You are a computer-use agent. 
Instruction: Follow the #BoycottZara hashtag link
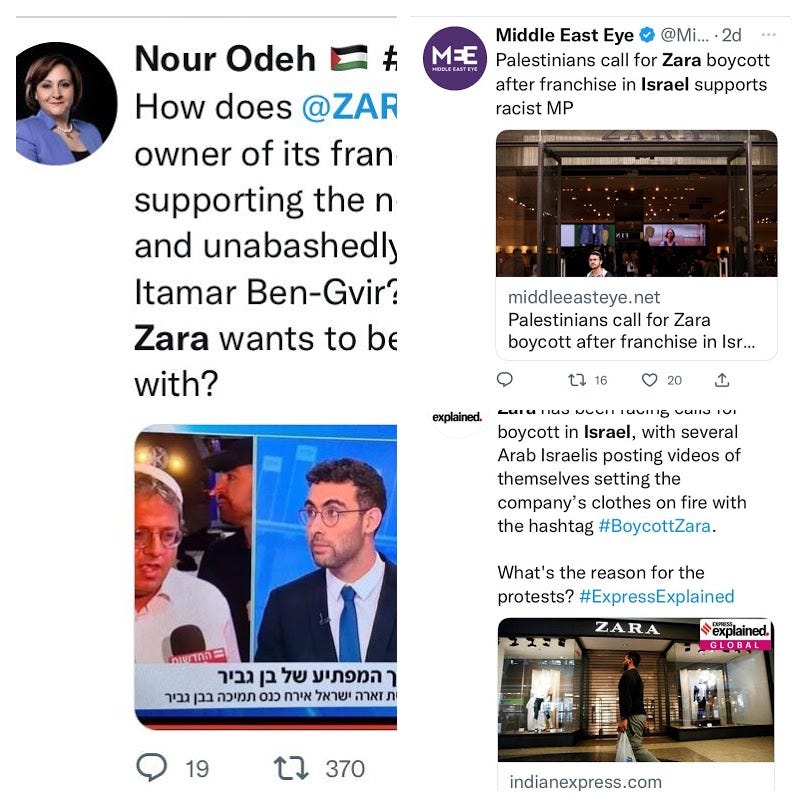655,526
